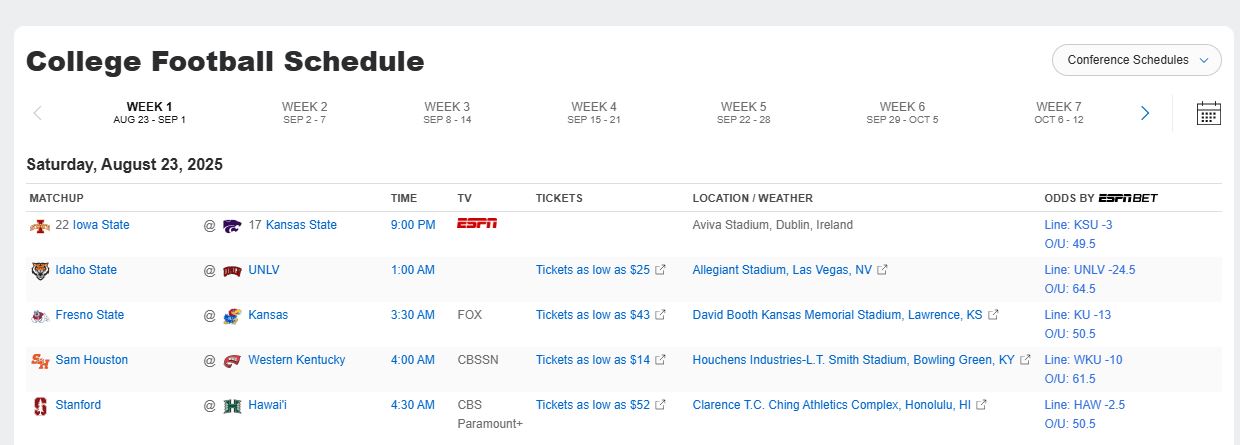Viewport: 1240px width, 445px height.
Task: Select the Week 2 tab
Action: 304,112
